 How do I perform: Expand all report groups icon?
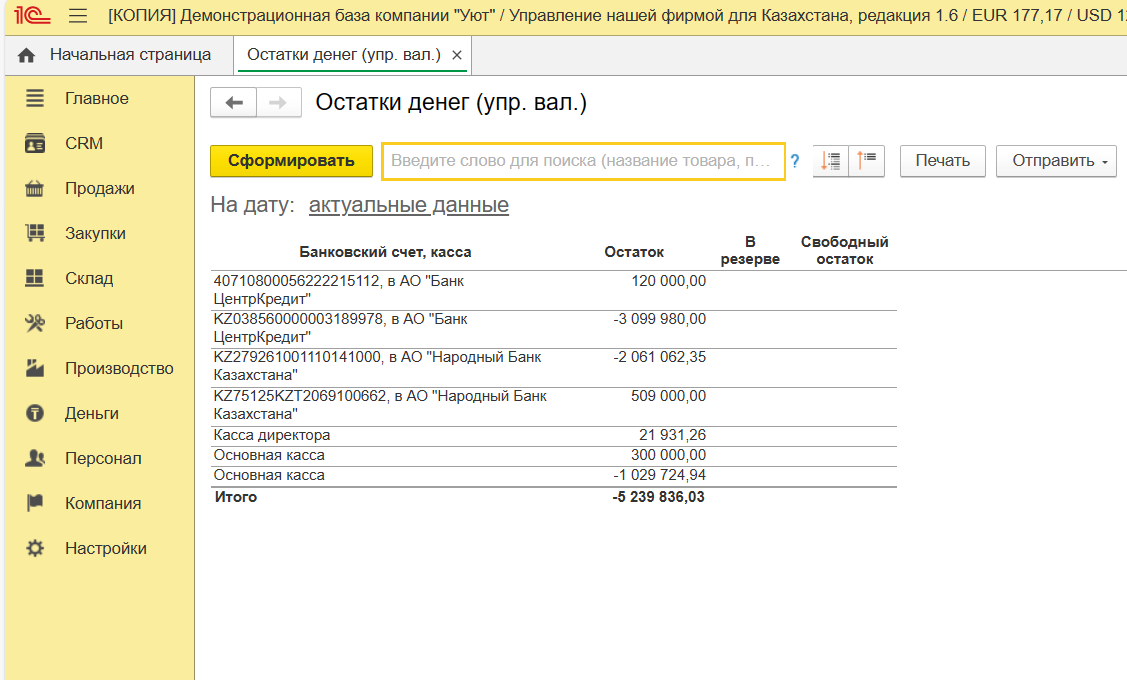click(832, 161)
